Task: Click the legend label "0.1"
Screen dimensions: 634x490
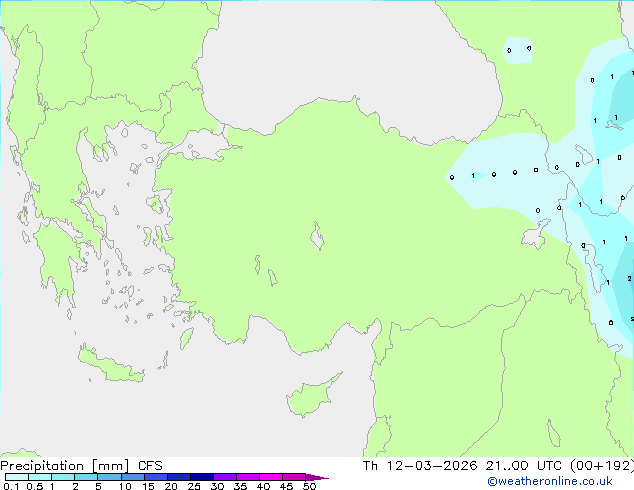Action: click(x=11, y=486)
